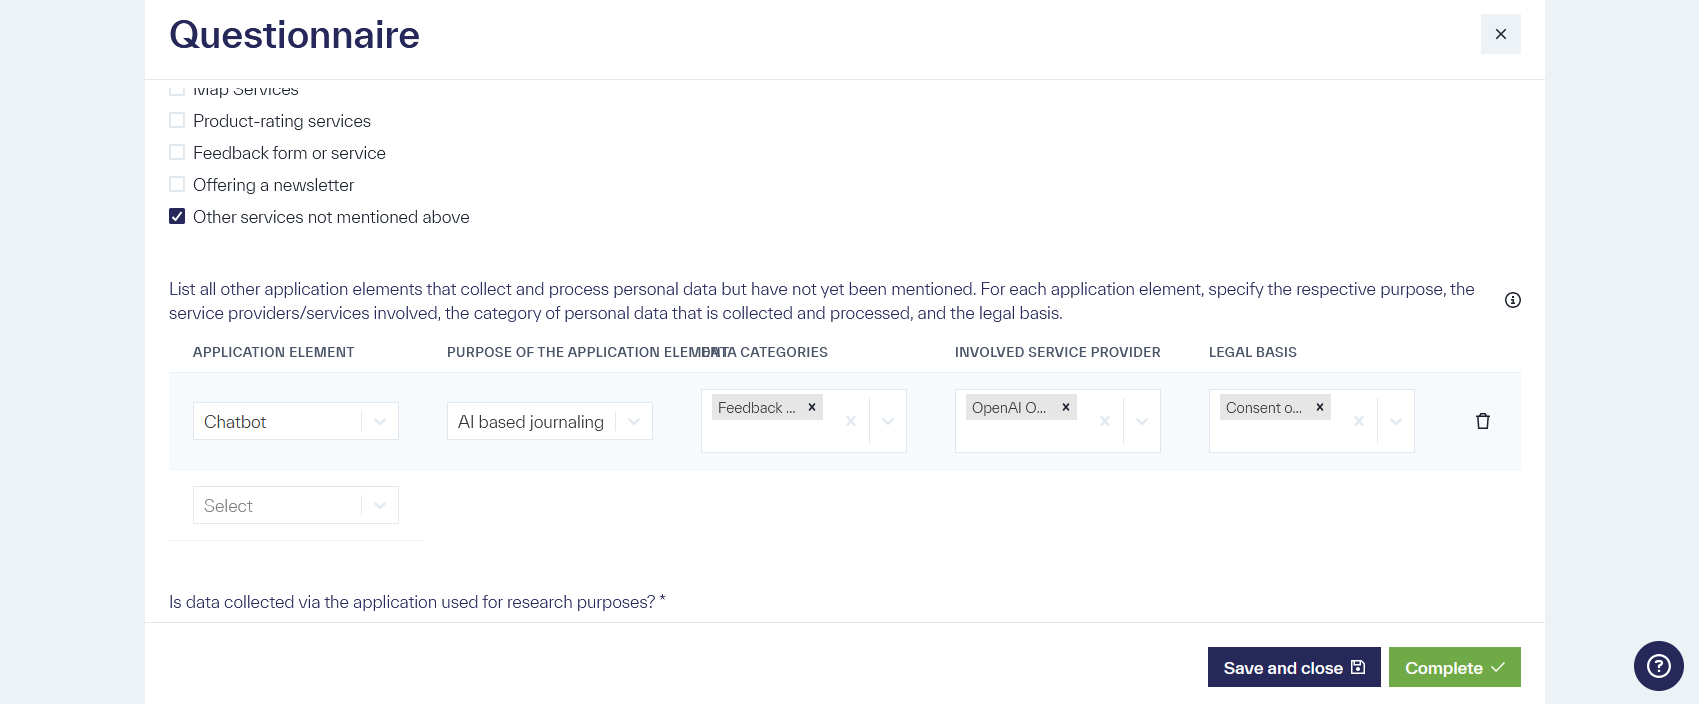Open the info tooltip beside the instructions
Viewport: 1699px width, 704px height.
[x=1513, y=300]
